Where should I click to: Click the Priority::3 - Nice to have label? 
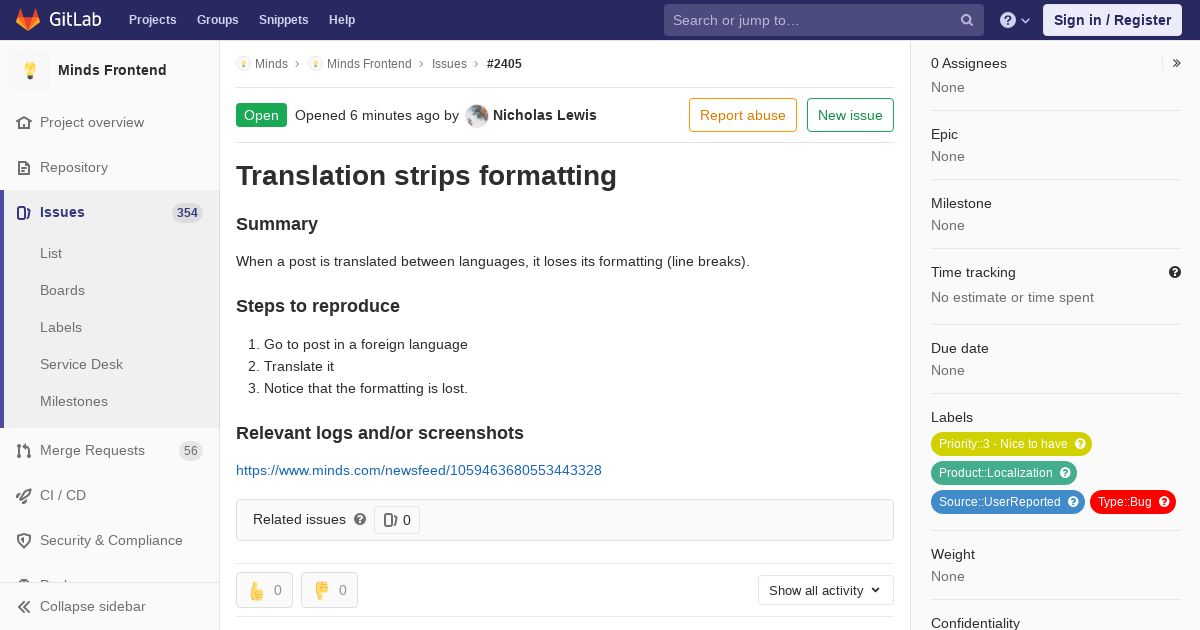click(1003, 444)
